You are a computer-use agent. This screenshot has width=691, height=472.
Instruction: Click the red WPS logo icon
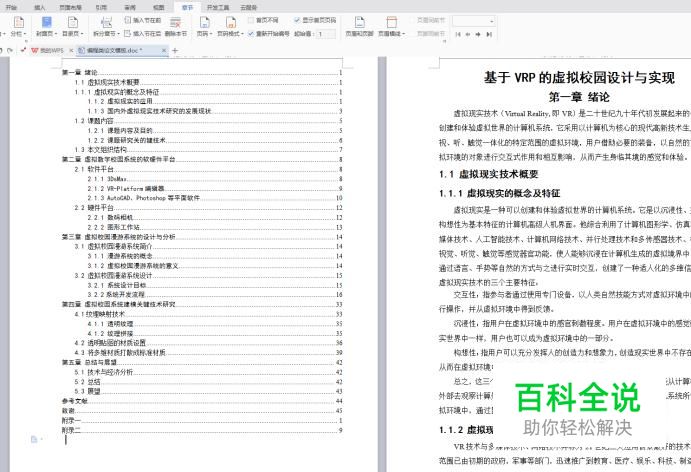click(x=34, y=51)
